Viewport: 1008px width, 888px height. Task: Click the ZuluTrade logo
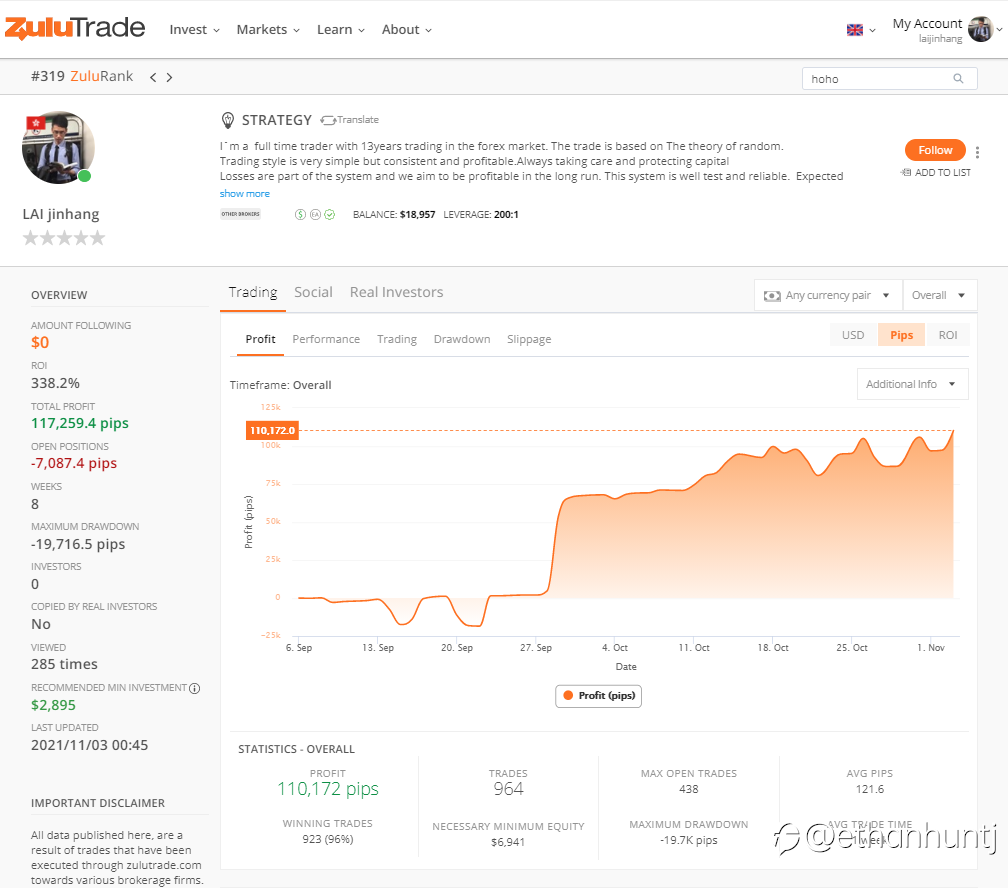75,28
